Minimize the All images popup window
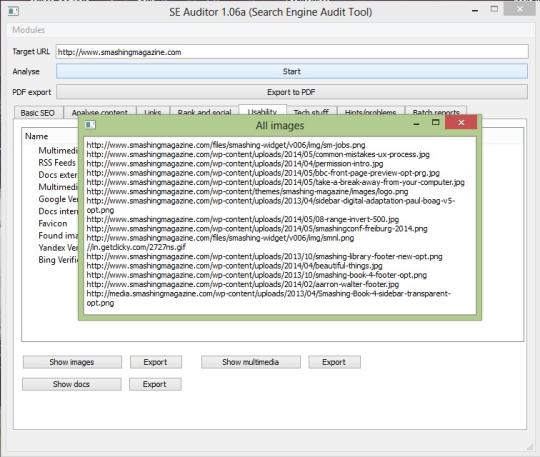The width and height of the screenshot is (540, 457). pos(416,123)
